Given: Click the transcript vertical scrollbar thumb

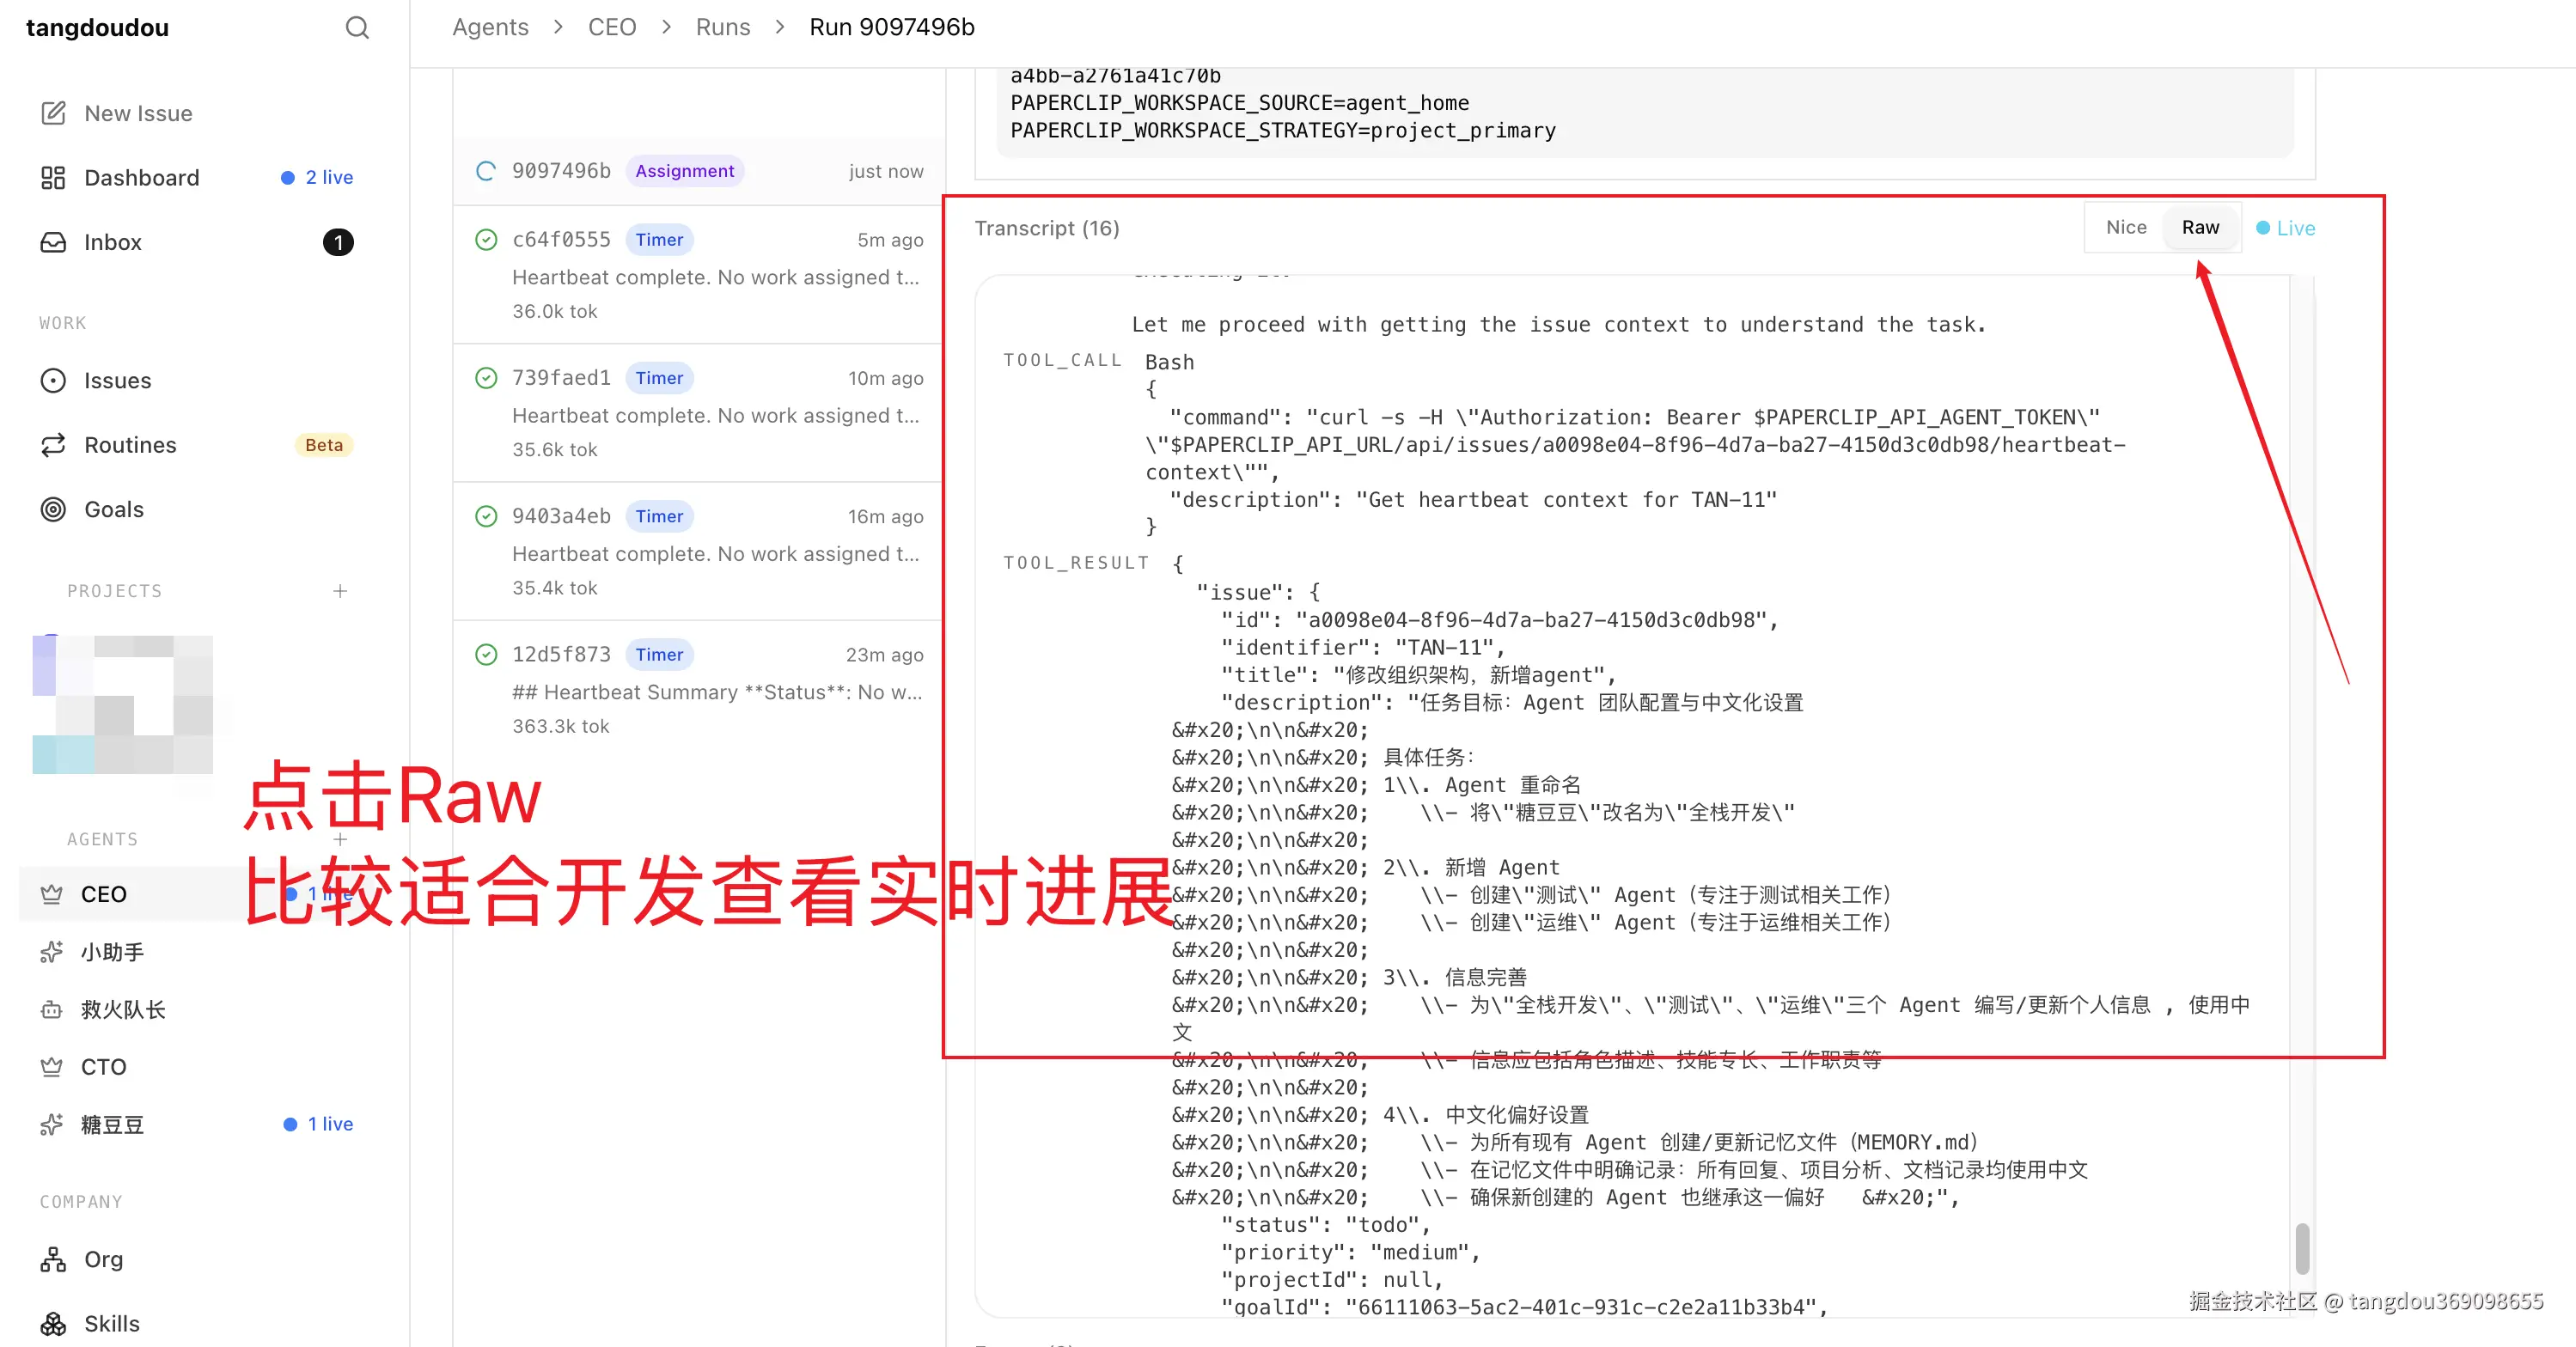Looking at the screenshot, I should click(x=2302, y=1248).
